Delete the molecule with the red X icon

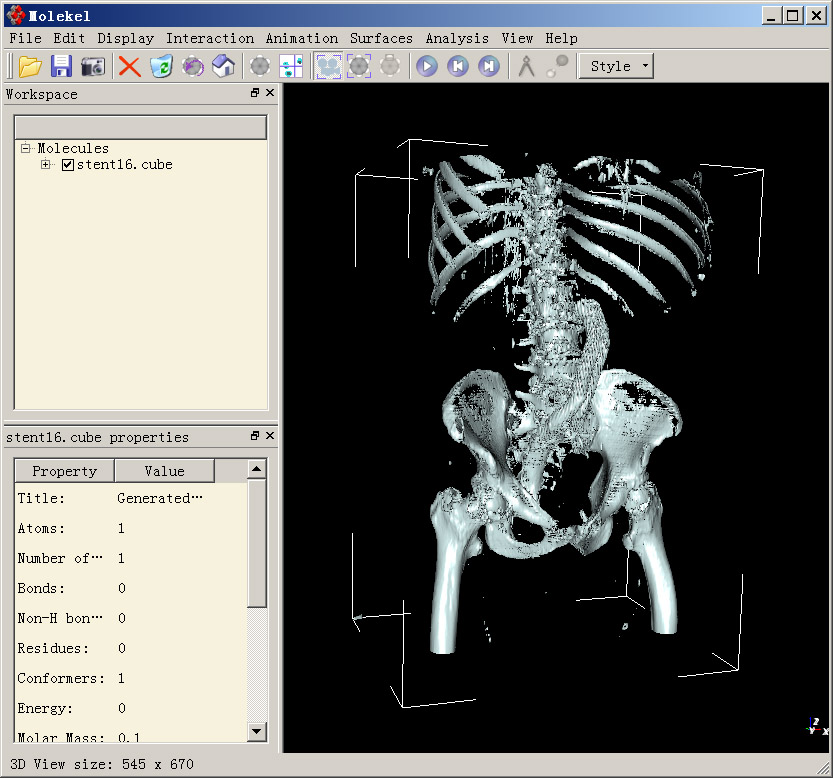click(x=129, y=67)
